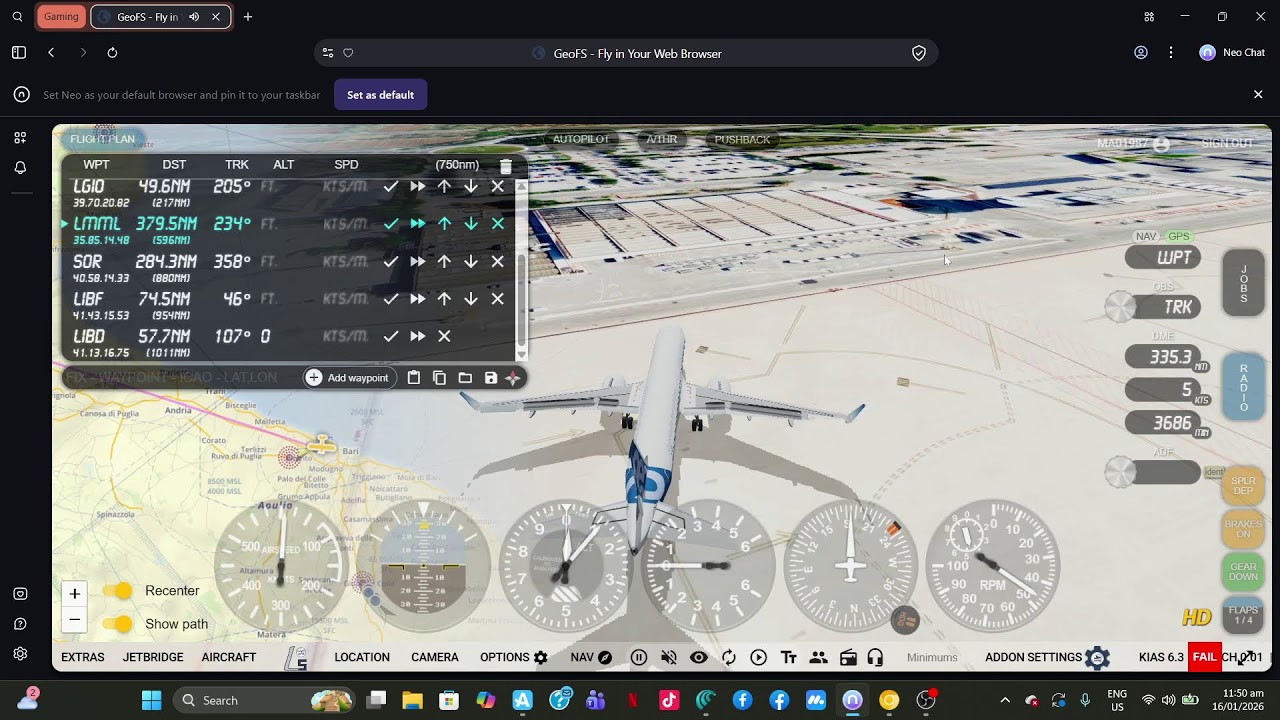1280x720 pixels.
Task: Move the LIBF waypoint down
Action: pos(471,299)
